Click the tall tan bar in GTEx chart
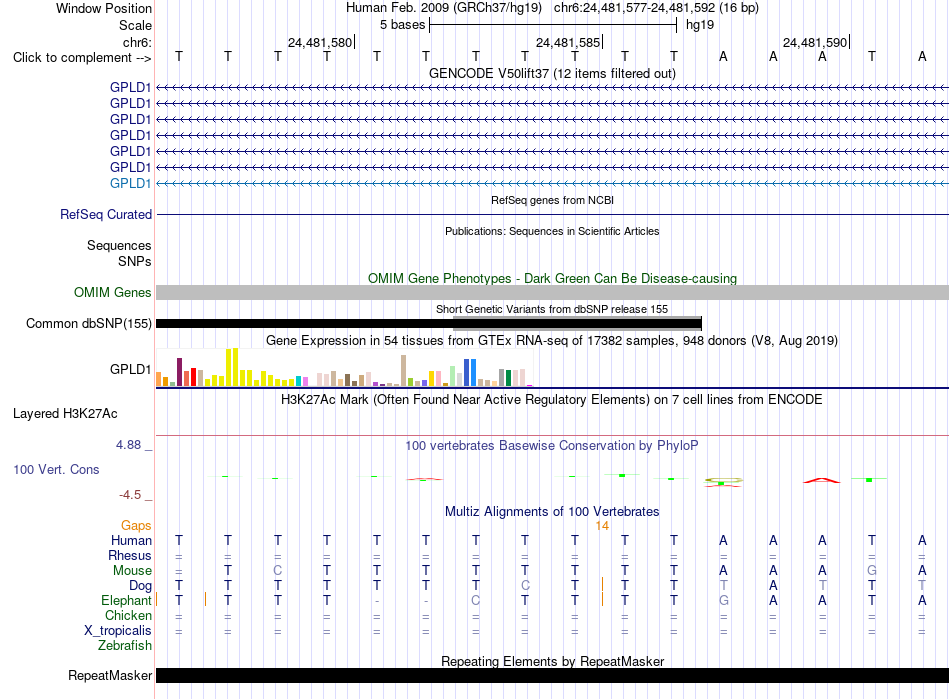Image resolution: width=950 pixels, height=699 pixels. point(404,371)
